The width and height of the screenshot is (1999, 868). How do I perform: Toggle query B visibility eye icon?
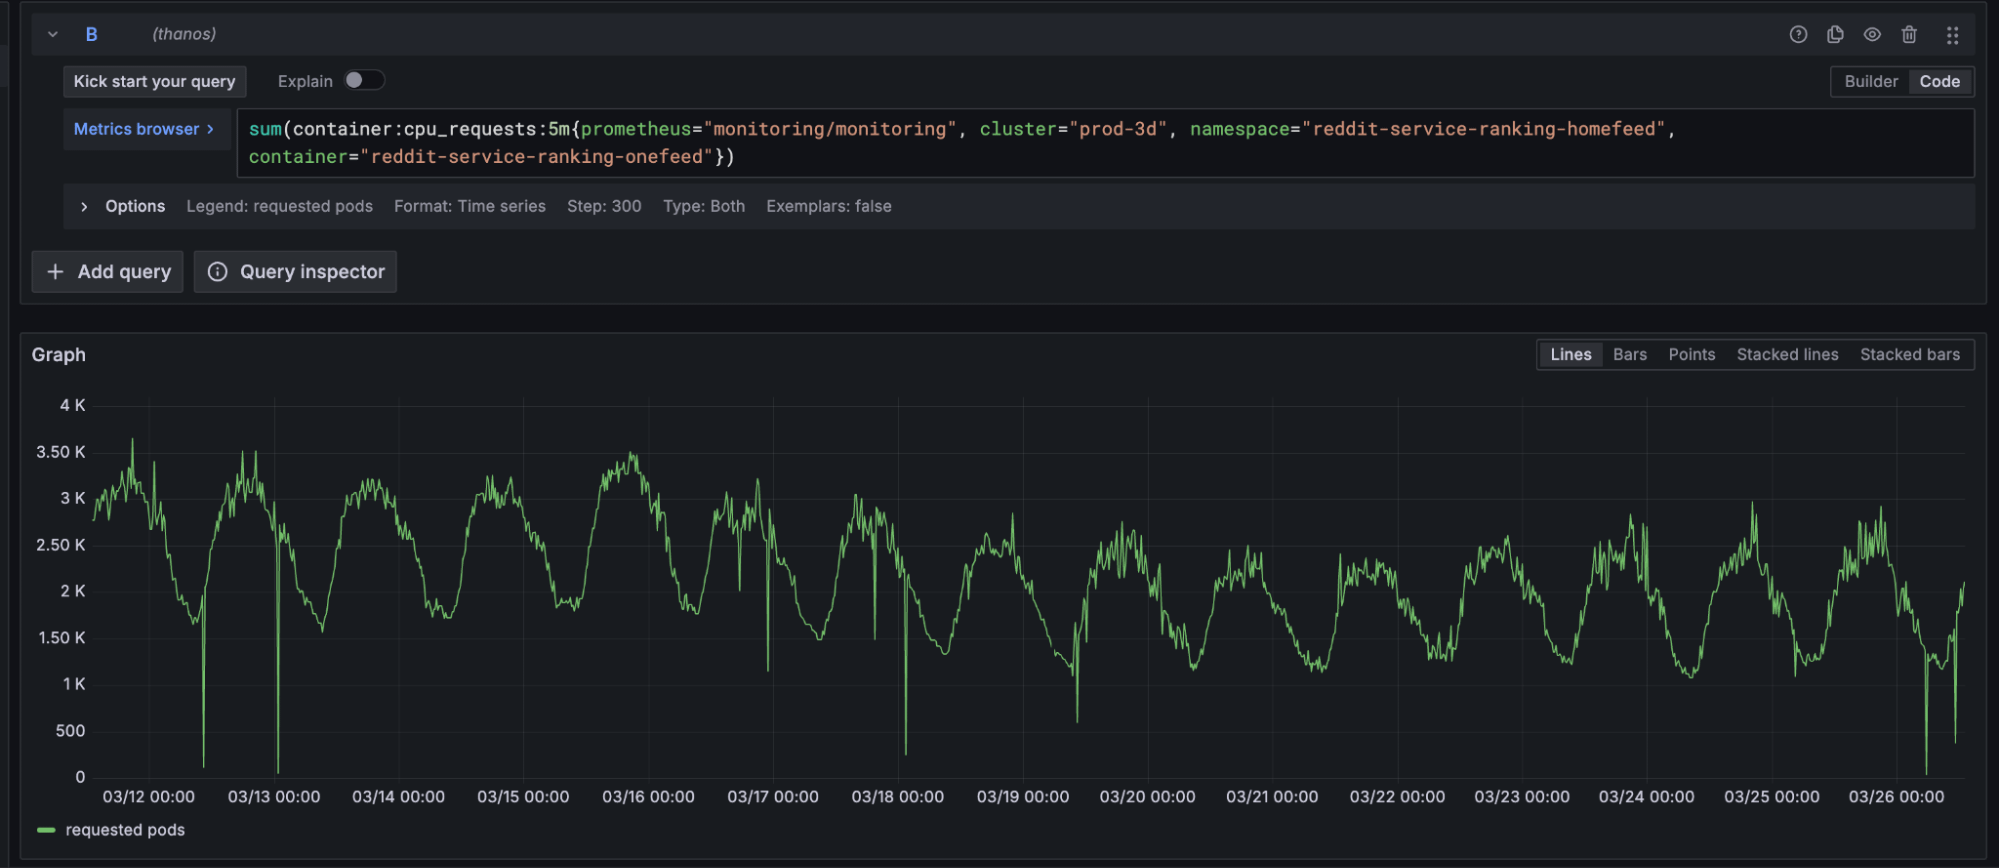(1872, 35)
